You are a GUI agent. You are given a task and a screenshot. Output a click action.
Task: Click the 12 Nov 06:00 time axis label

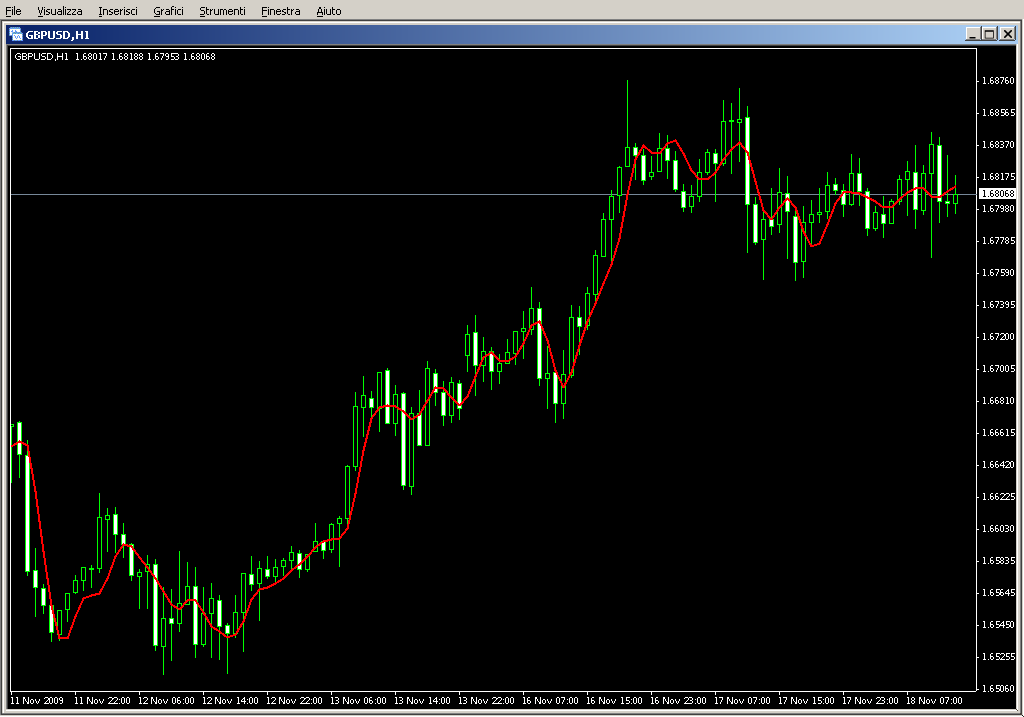tap(166, 701)
